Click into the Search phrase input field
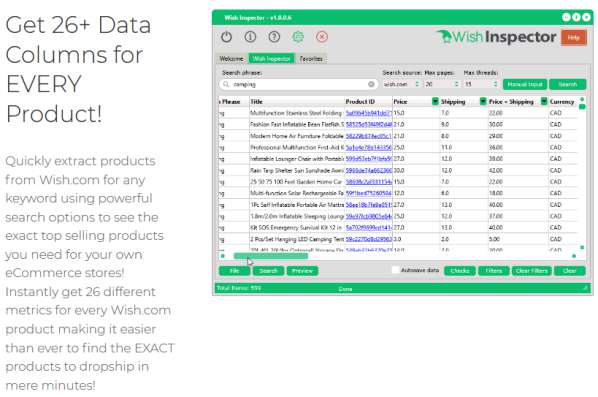598x397 pixels. [299, 84]
